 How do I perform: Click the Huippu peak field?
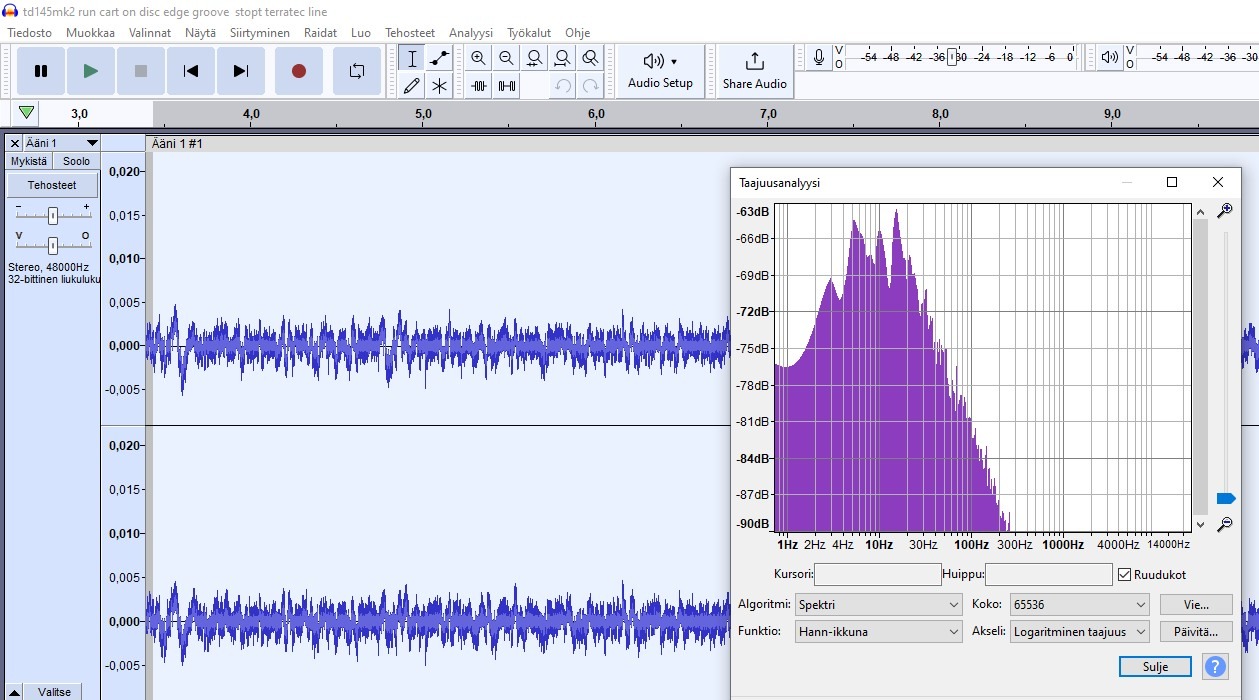tap(1049, 575)
